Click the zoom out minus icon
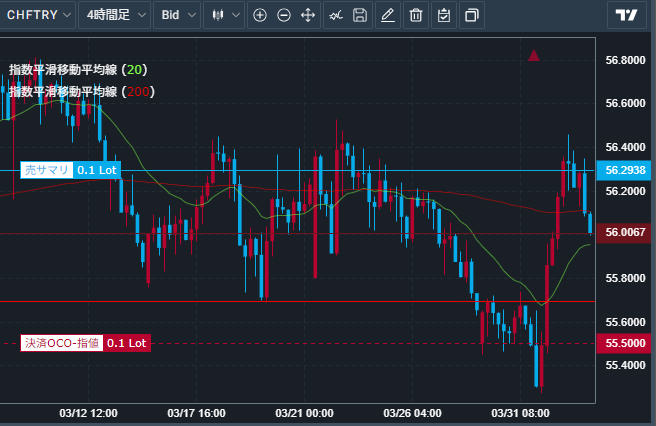This screenshot has height=426, width=656. pos(284,15)
